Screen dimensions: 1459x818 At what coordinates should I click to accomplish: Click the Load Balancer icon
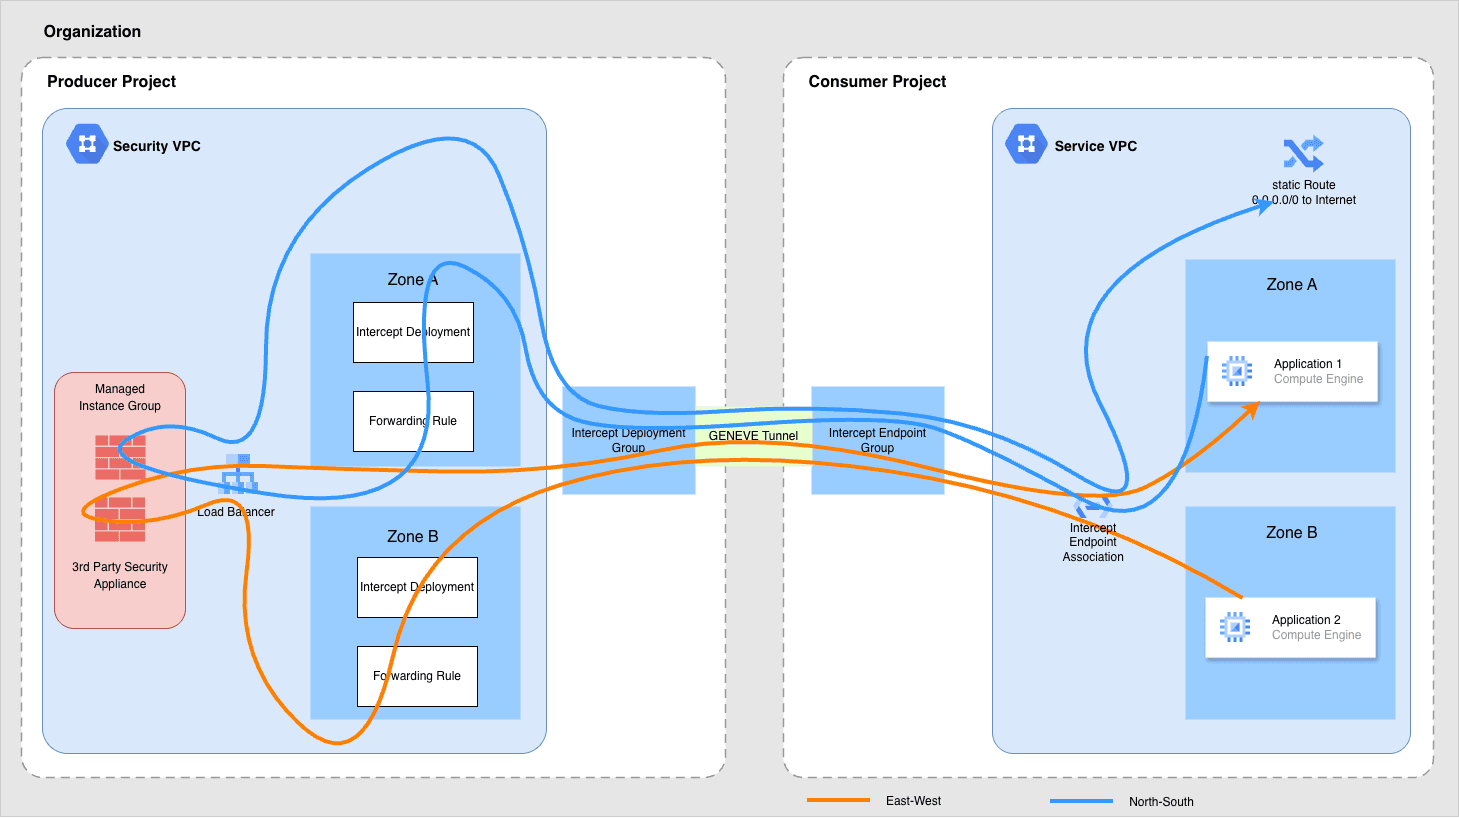coord(238,476)
